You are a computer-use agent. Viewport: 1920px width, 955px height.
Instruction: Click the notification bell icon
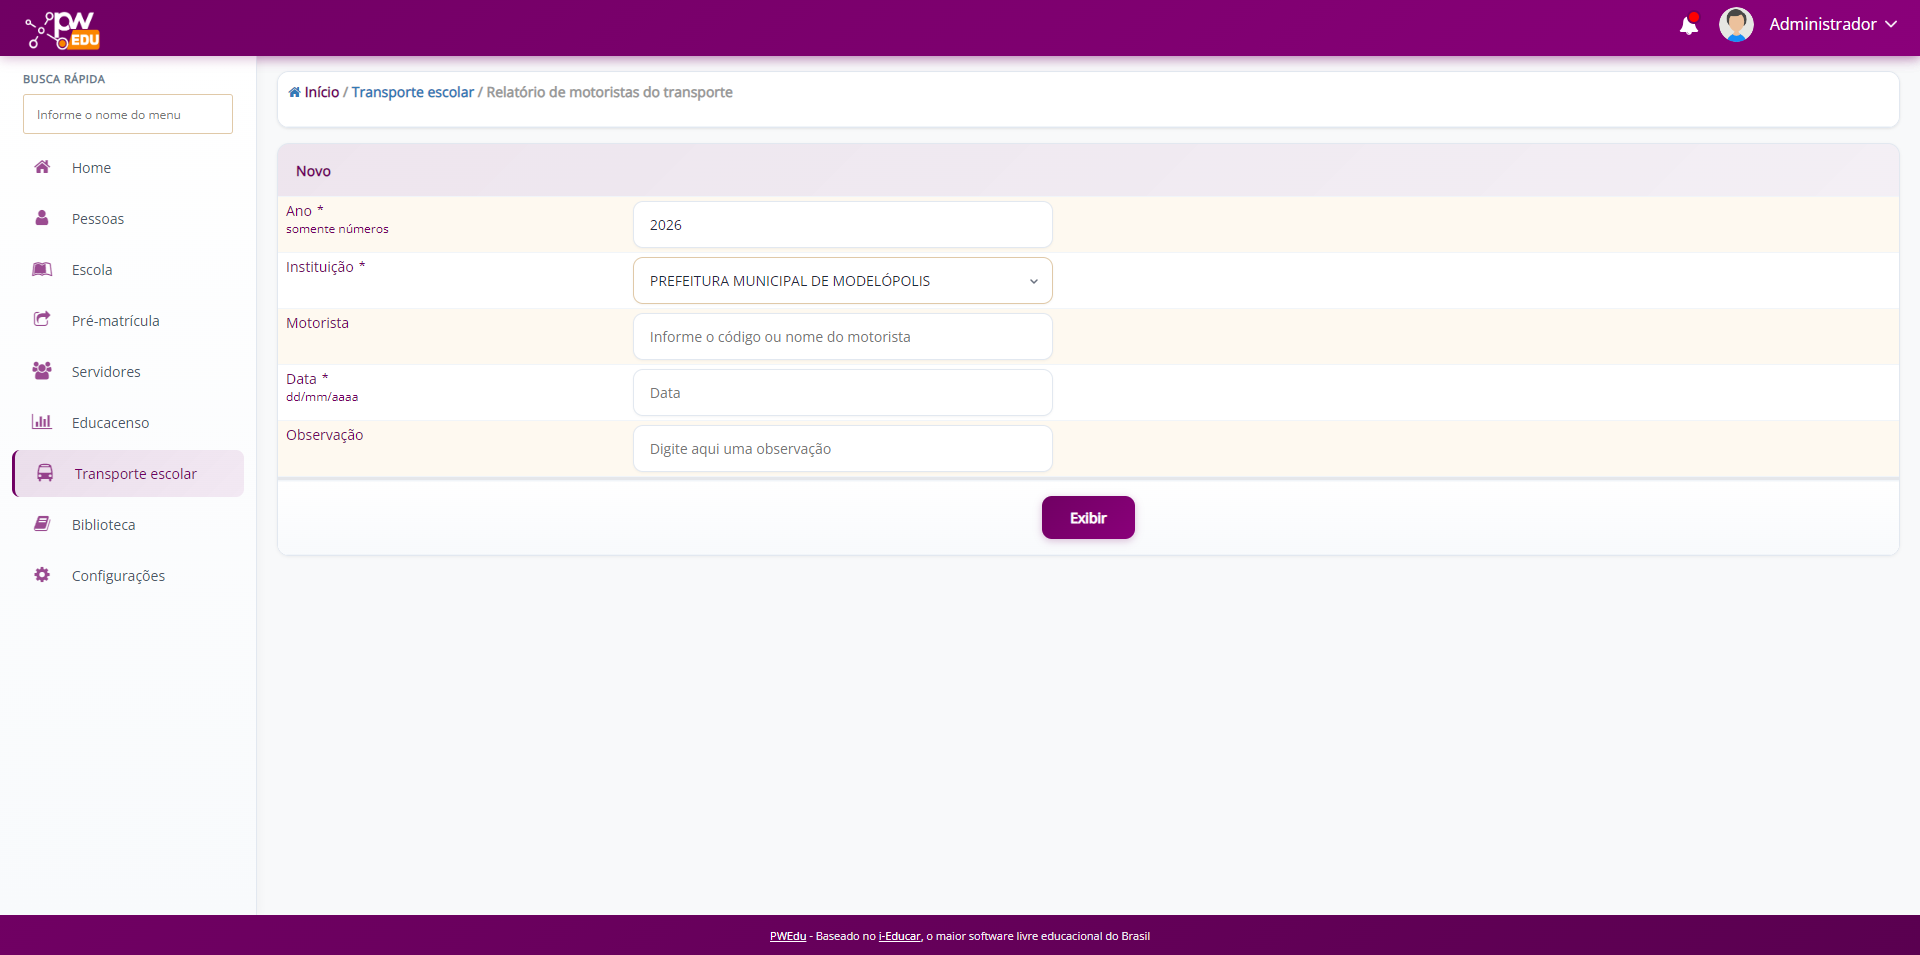(1688, 25)
